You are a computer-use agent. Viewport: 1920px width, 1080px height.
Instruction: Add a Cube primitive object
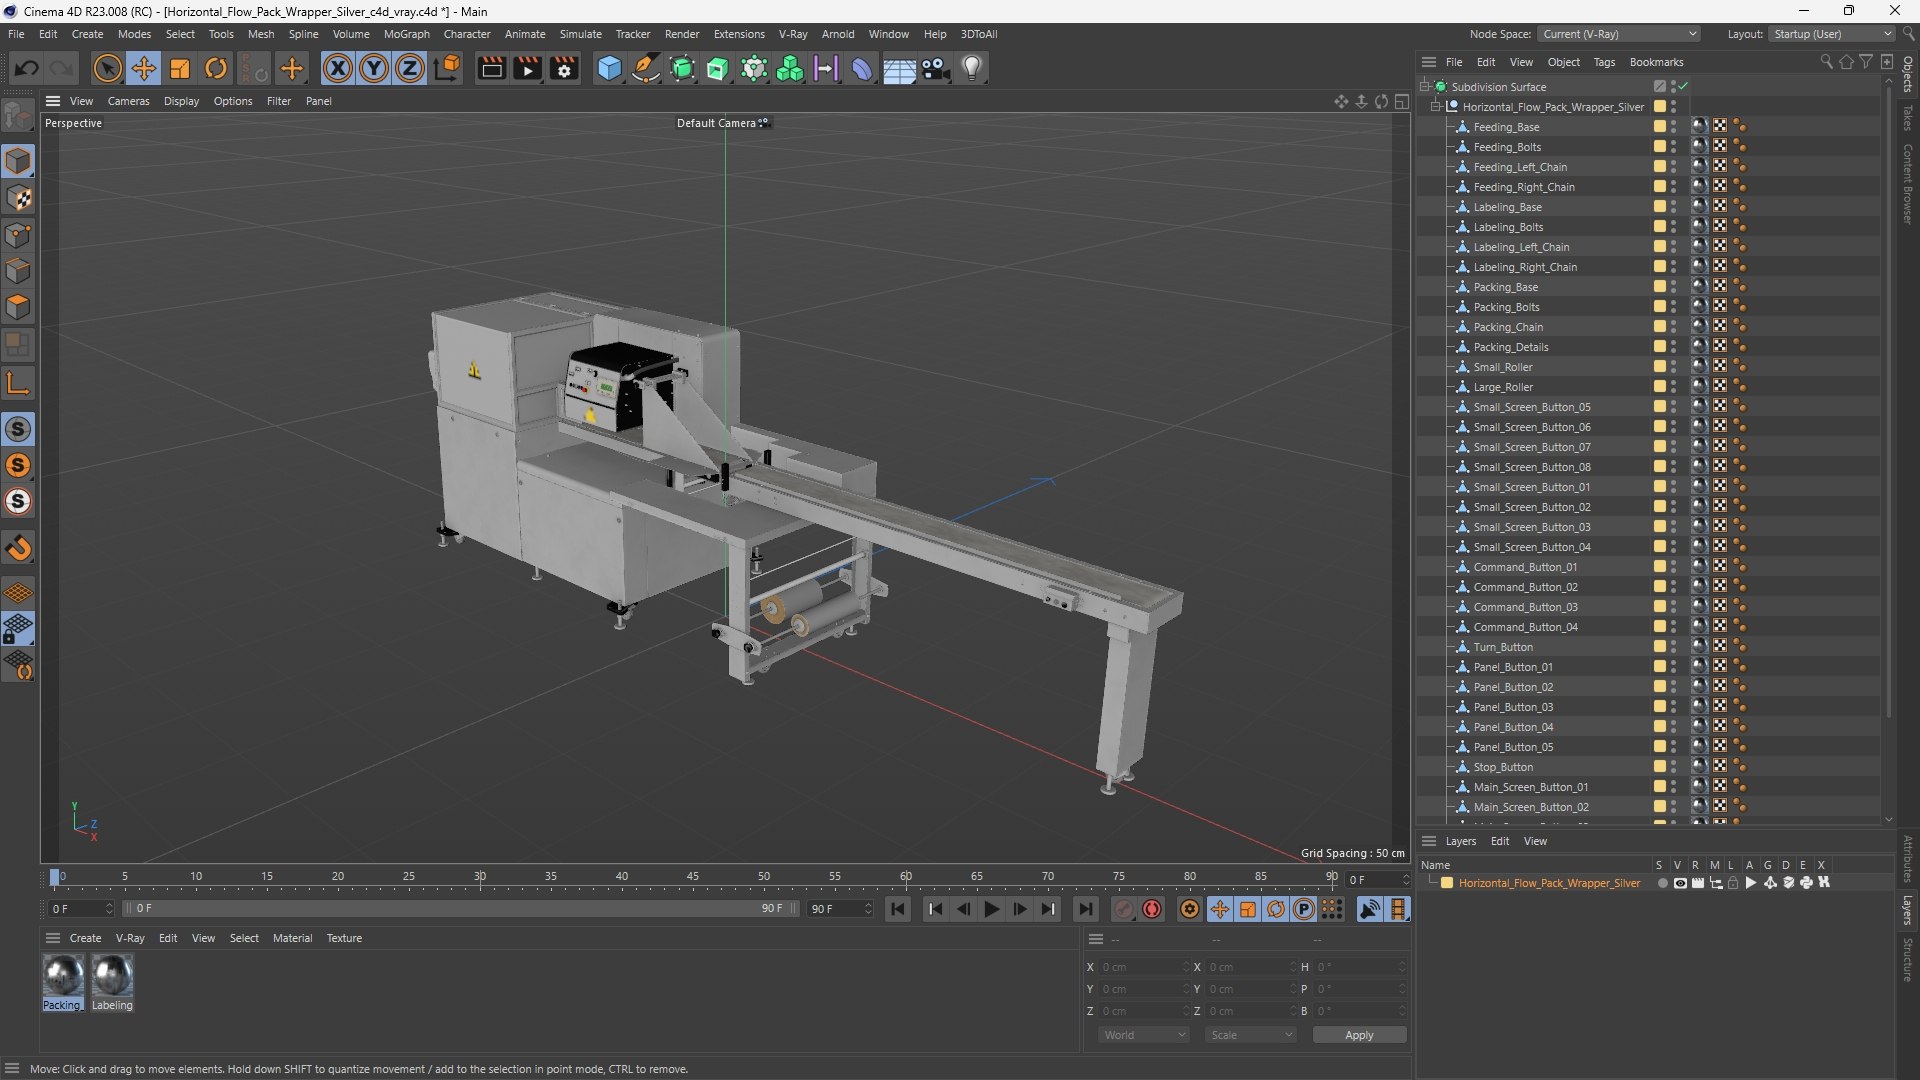tap(609, 68)
